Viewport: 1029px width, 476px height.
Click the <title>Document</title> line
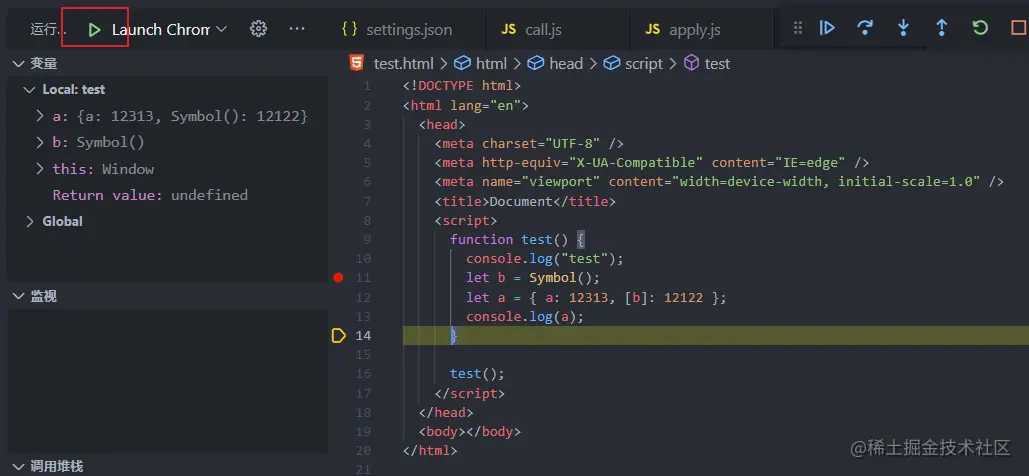(525, 201)
